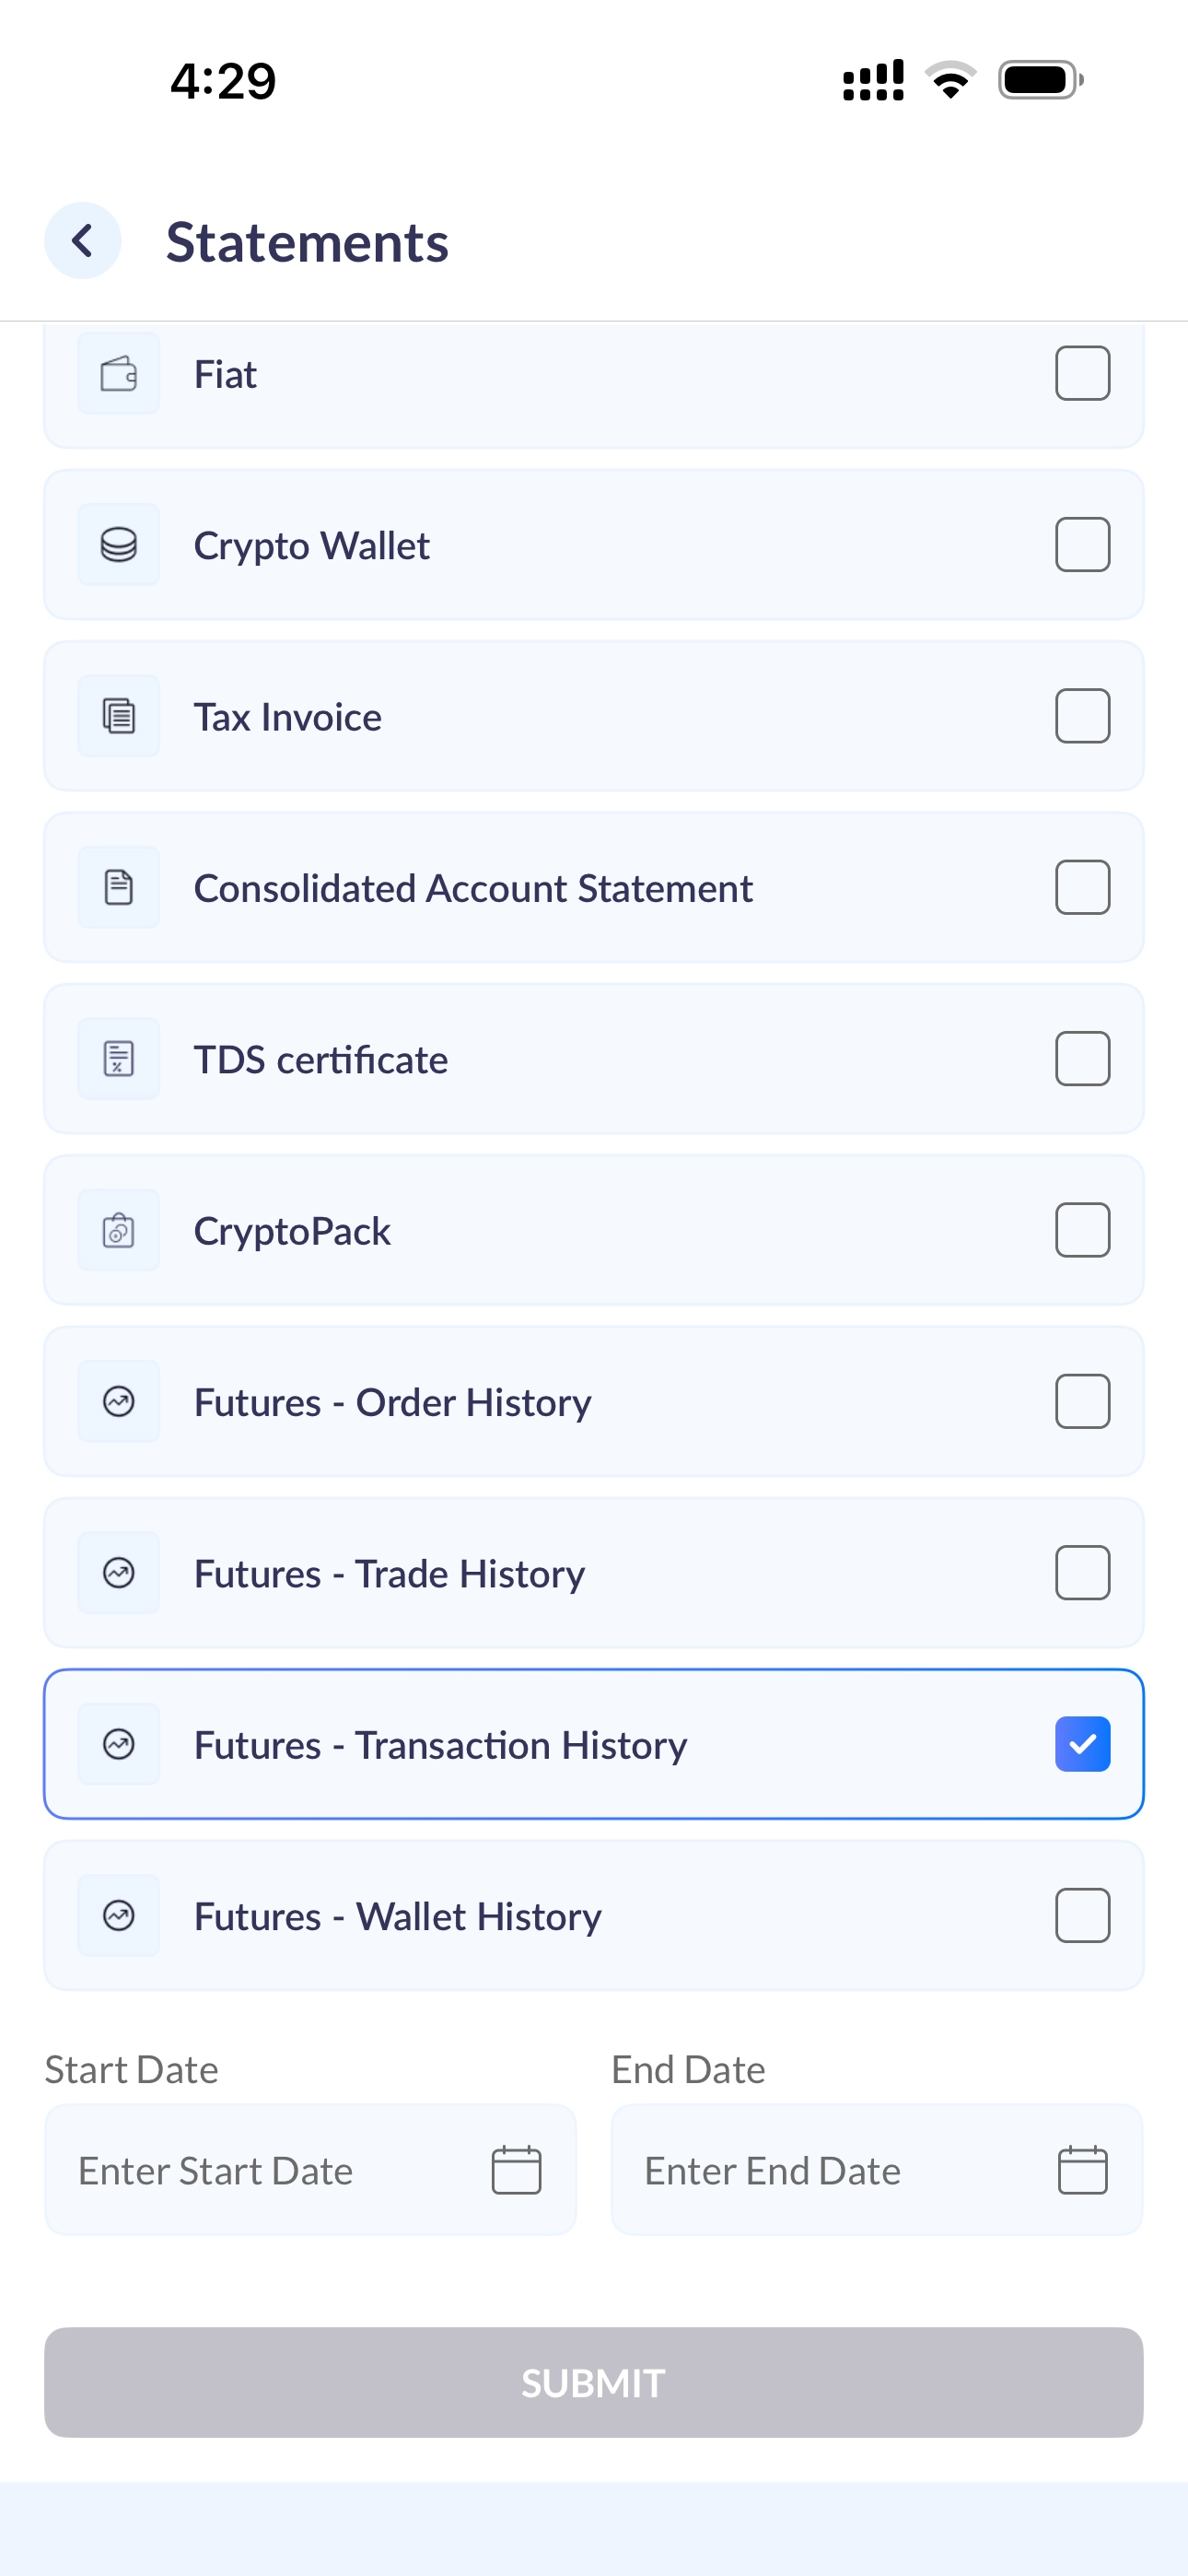Tap the Futures - Order History chart icon

(x=119, y=1402)
